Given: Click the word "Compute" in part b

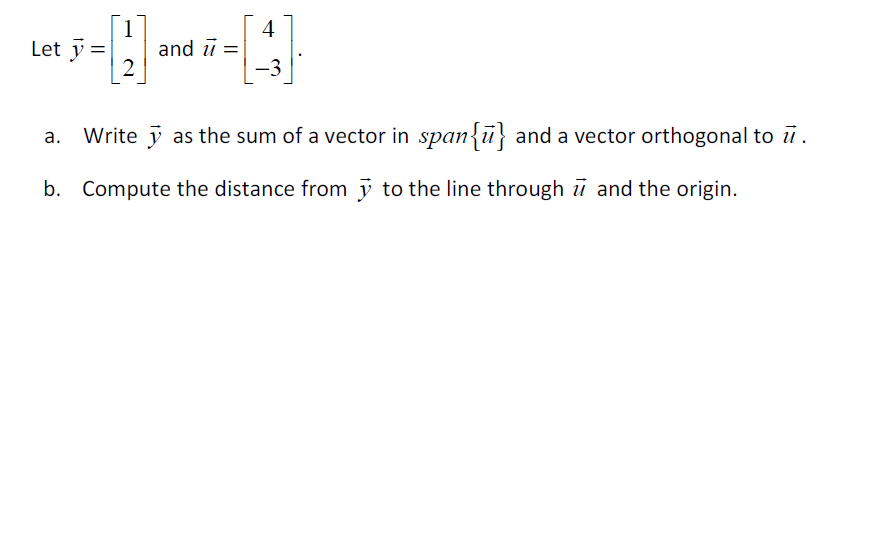Looking at the screenshot, I should click(x=127, y=189).
